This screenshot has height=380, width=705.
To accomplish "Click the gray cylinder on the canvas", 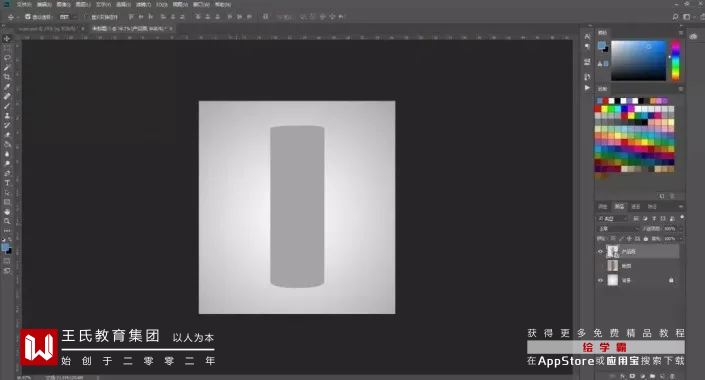I will tap(297, 206).
